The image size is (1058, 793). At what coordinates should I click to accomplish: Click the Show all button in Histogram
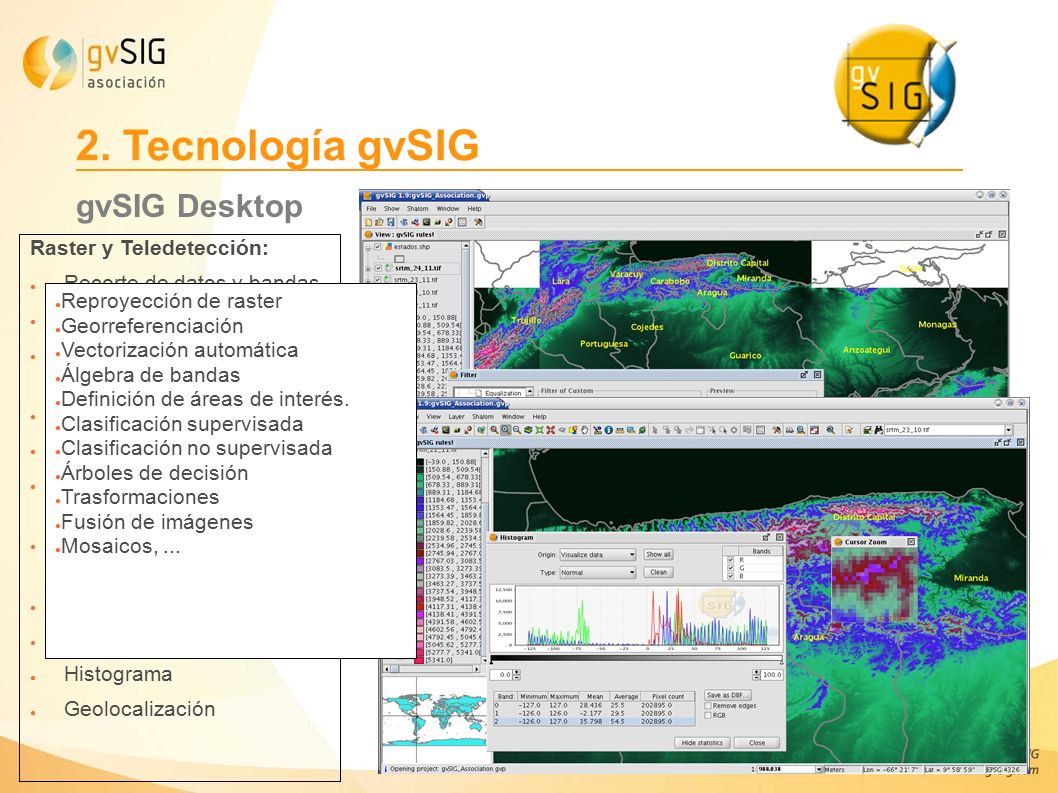click(659, 555)
